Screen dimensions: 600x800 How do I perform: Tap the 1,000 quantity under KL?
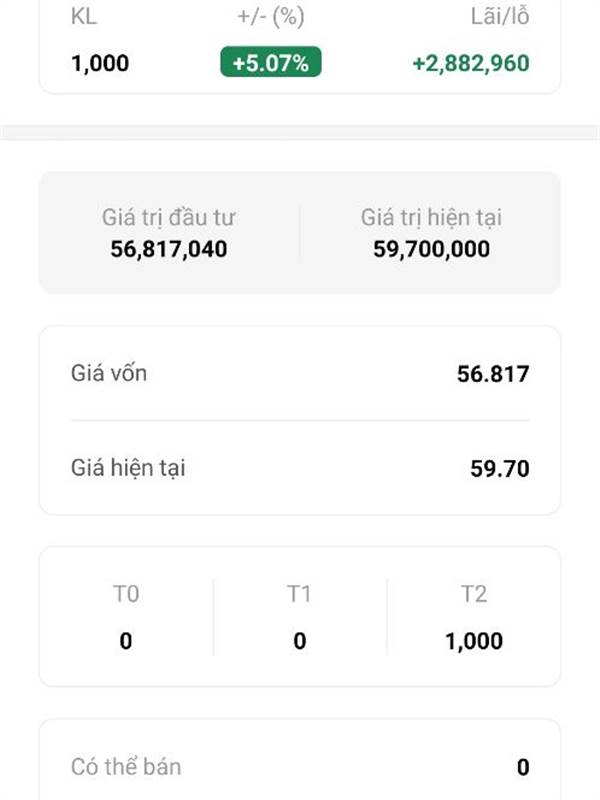point(100,63)
